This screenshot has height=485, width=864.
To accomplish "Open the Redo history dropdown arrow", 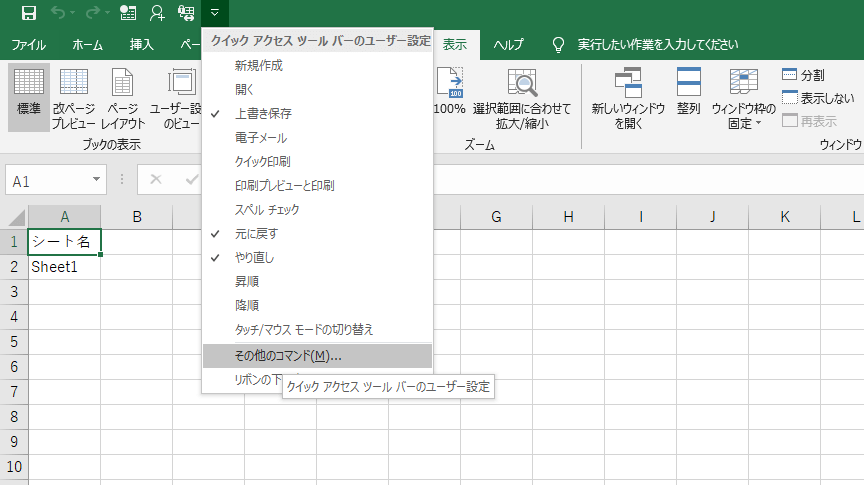I will click(x=107, y=13).
